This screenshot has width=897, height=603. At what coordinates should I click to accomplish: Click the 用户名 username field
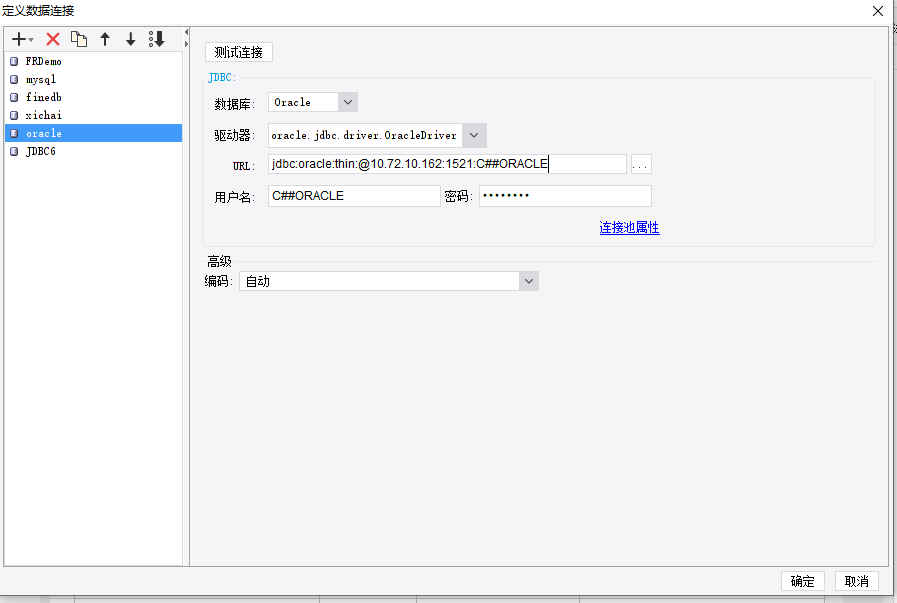(x=354, y=196)
